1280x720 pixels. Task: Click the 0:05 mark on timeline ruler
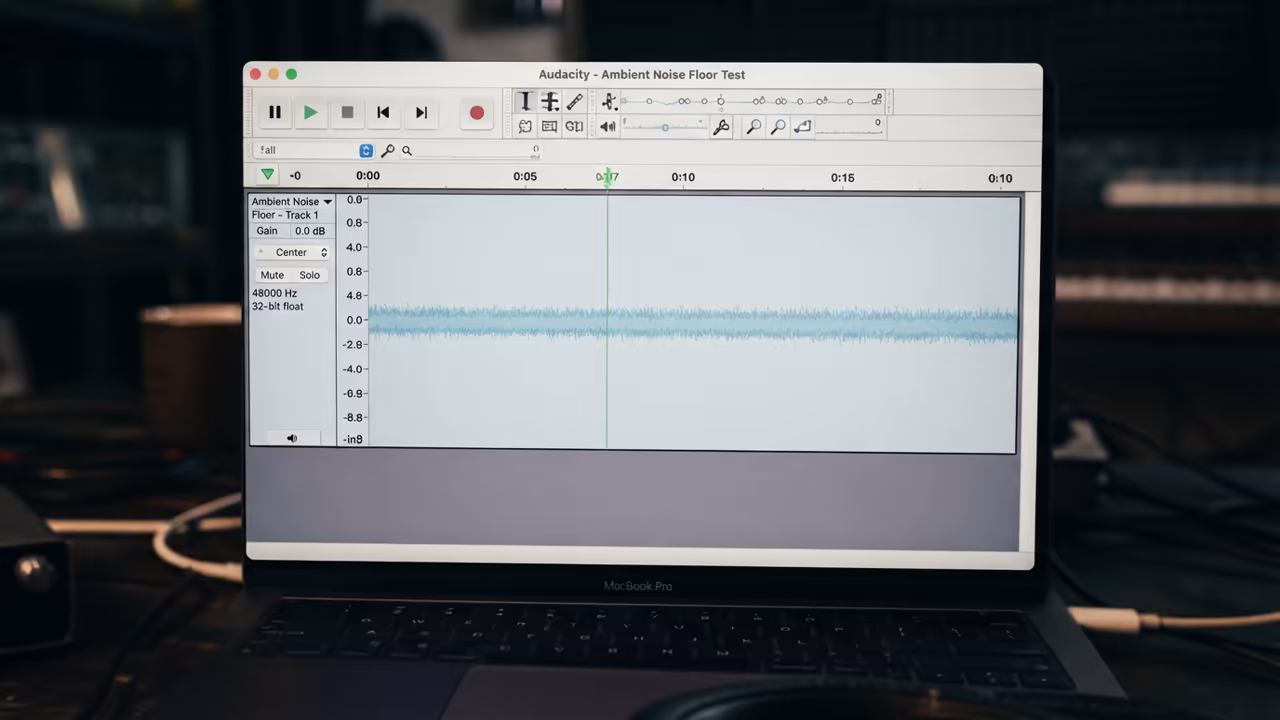point(525,176)
